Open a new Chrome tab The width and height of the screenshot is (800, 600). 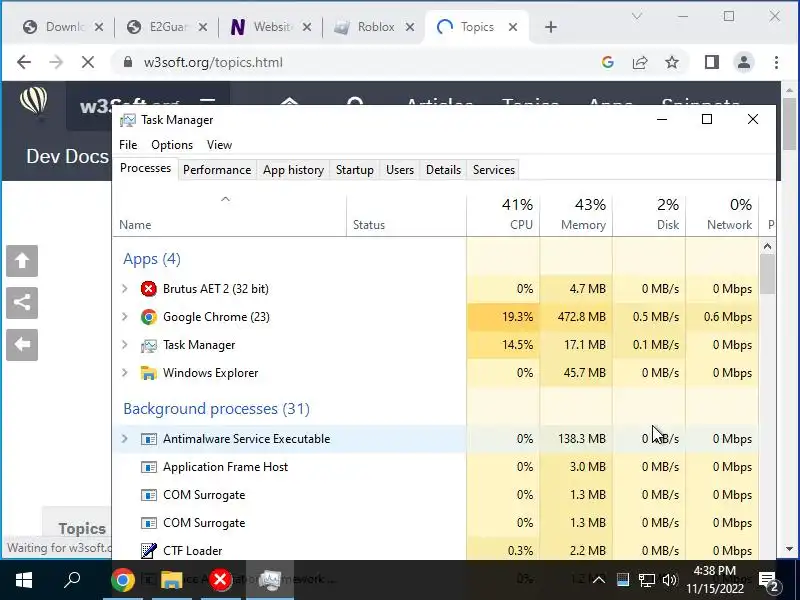coord(551,27)
